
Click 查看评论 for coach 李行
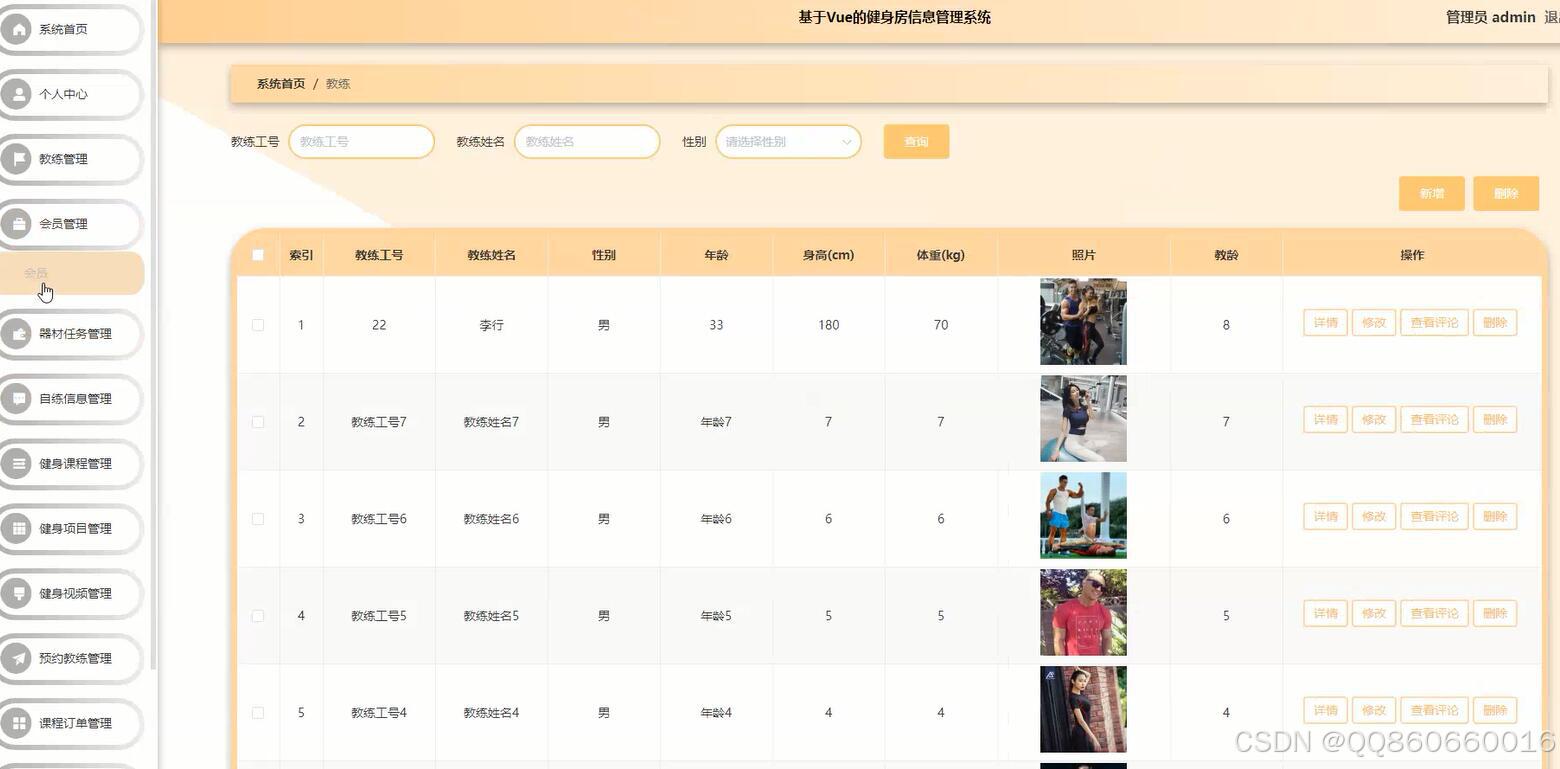click(x=1435, y=323)
